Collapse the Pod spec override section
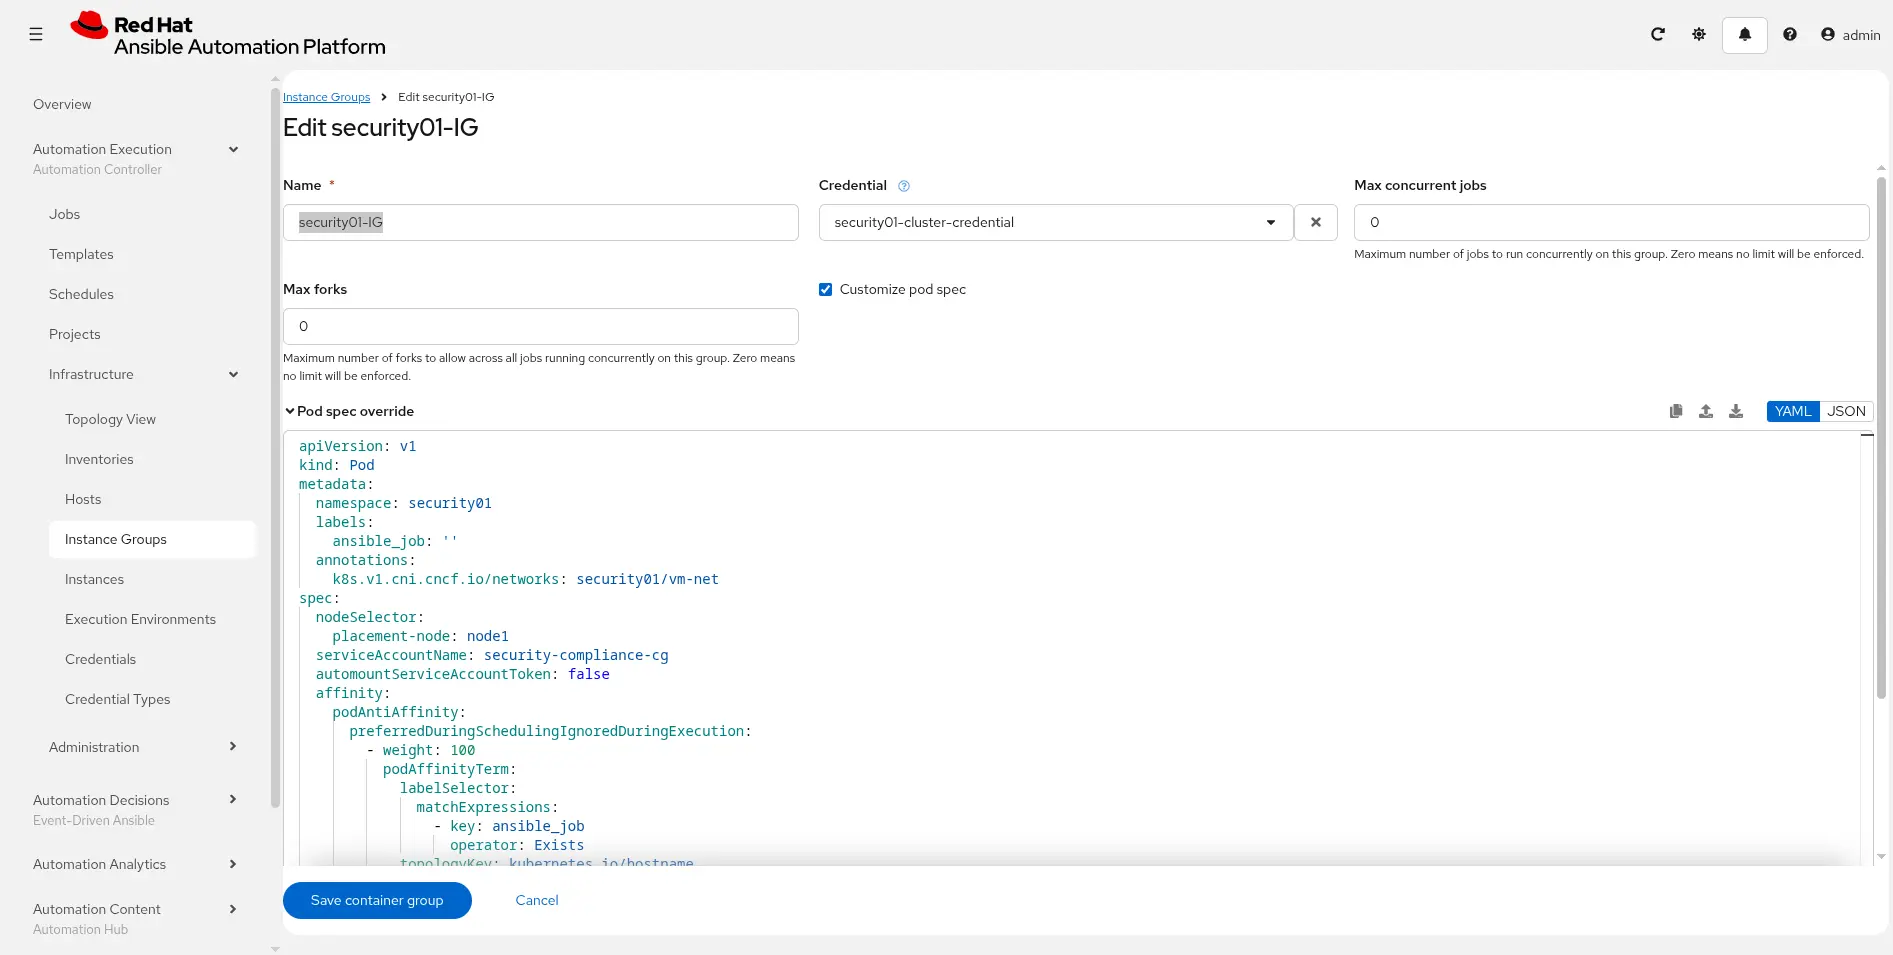 (290, 412)
